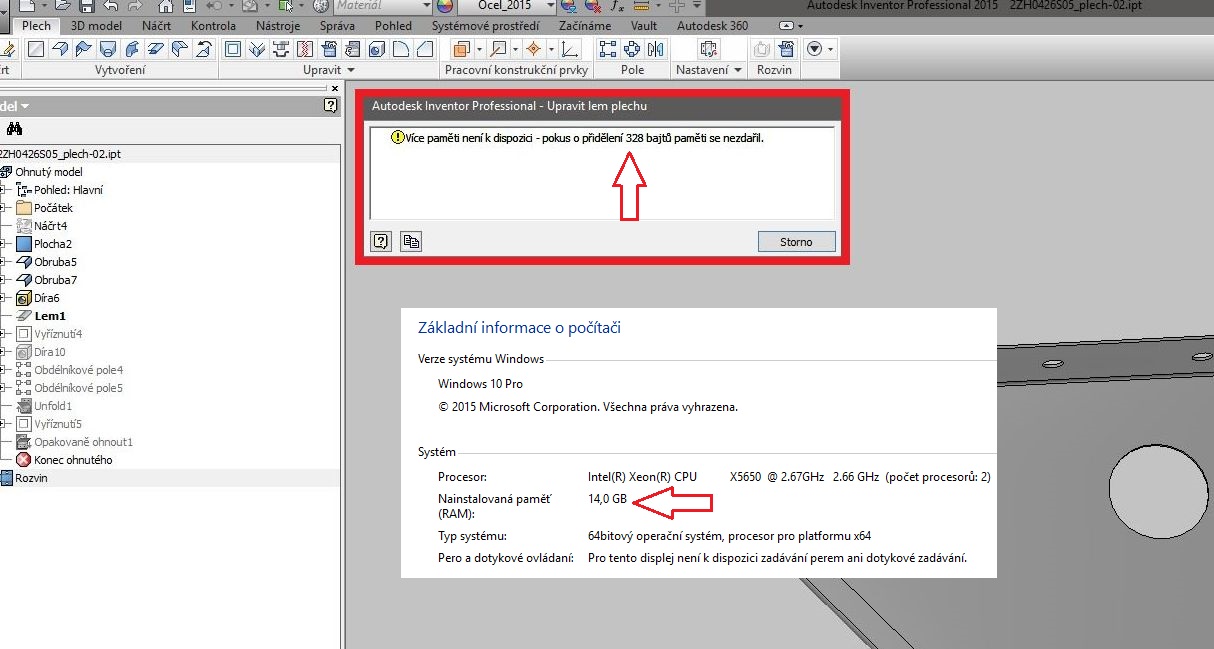Select the Corner Chamfer tool in Upravit
The width and height of the screenshot is (1214, 649).
click(x=425, y=49)
